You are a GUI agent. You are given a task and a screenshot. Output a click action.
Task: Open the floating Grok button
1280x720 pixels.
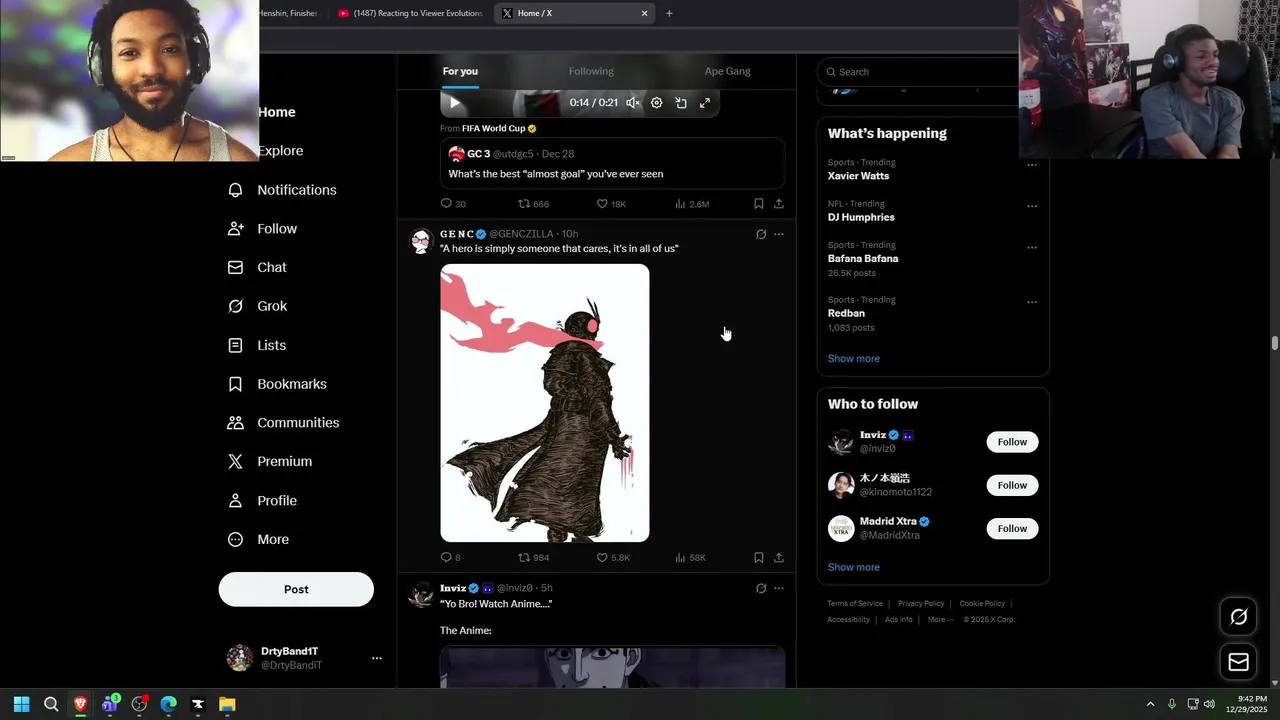(1238, 617)
